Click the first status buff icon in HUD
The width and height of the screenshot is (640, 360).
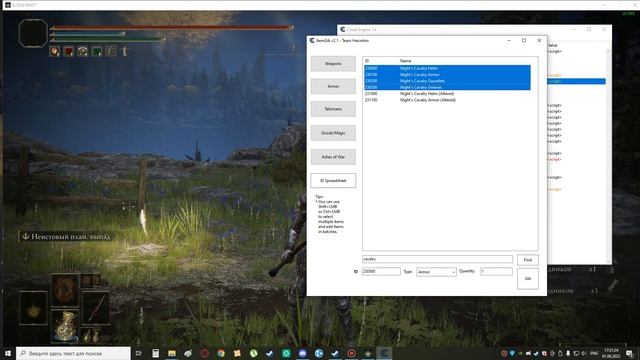point(55,51)
